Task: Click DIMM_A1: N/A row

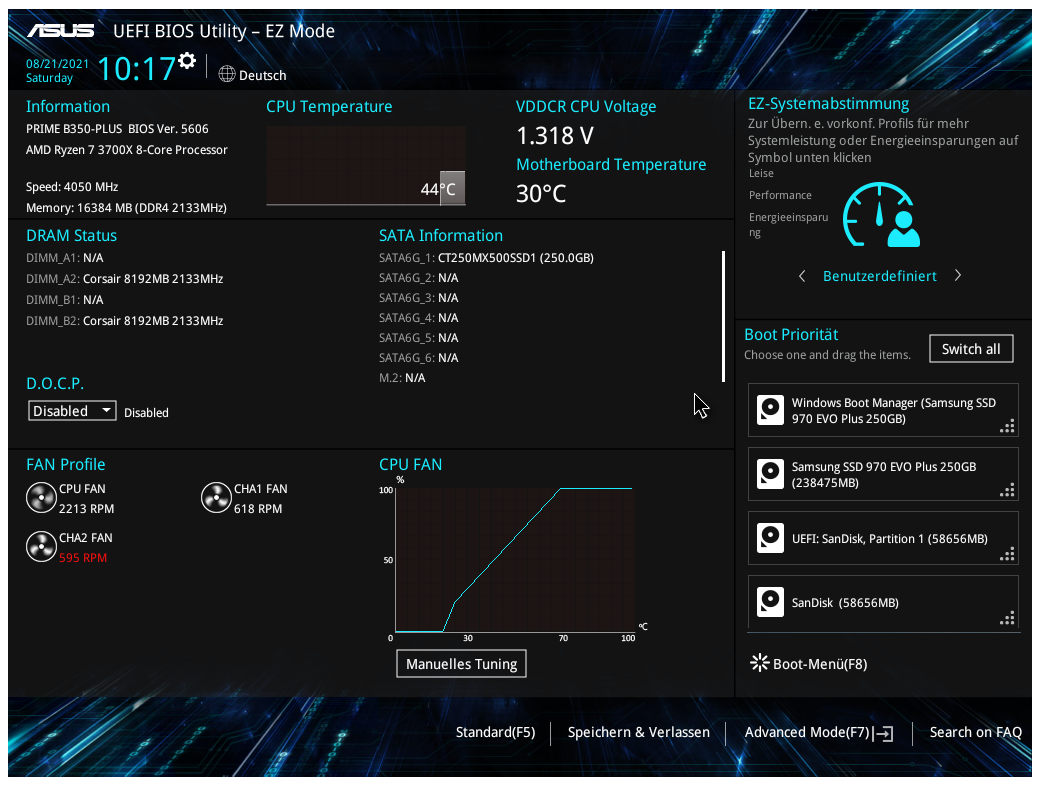Action: pyautogui.click(x=64, y=258)
